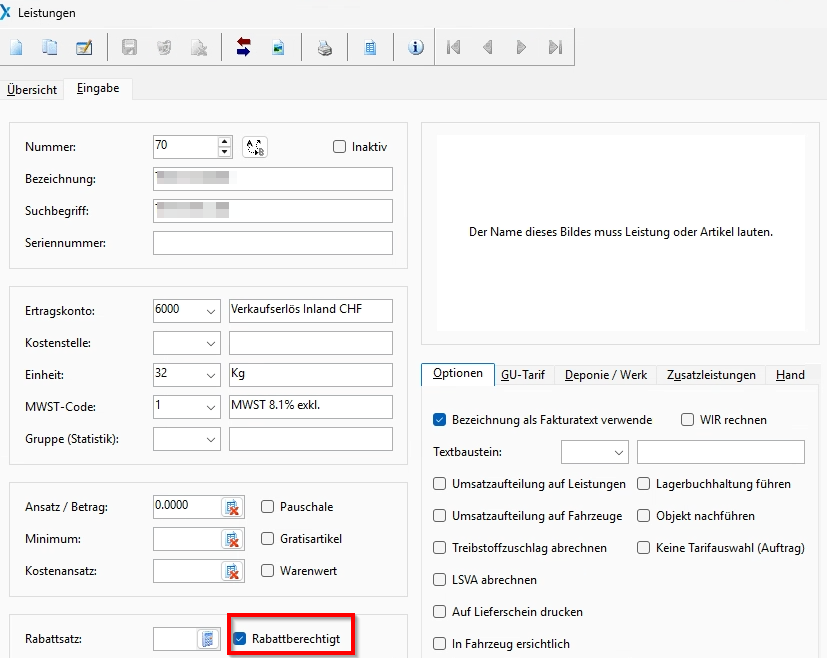This screenshot has width=827, height=658.
Task: Open the info icon in toolbar
Action: point(416,47)
